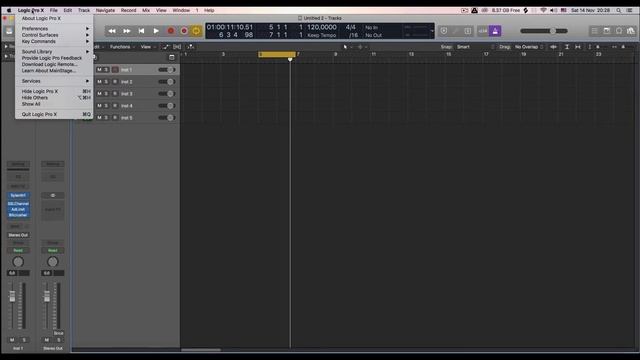The image size is (640, 360).
Task: Solo track Inst 2
Action: pos(106,82)
